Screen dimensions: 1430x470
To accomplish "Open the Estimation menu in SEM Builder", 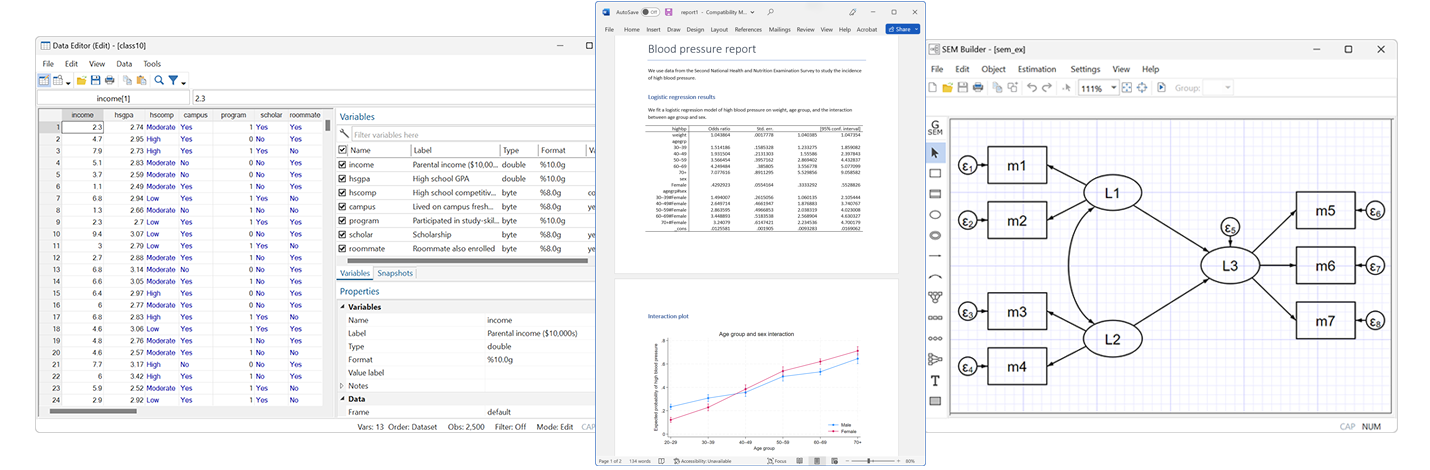I will [1036, 69].
